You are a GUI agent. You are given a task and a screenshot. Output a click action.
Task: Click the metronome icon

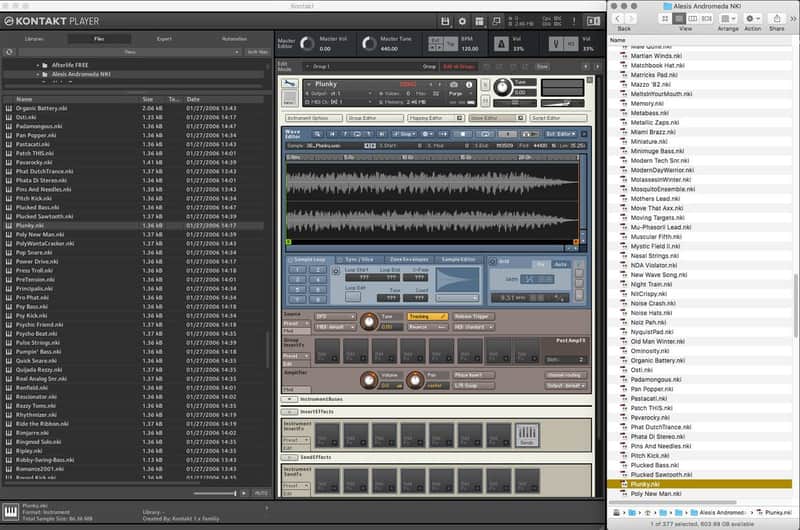(x=501, y=44)
